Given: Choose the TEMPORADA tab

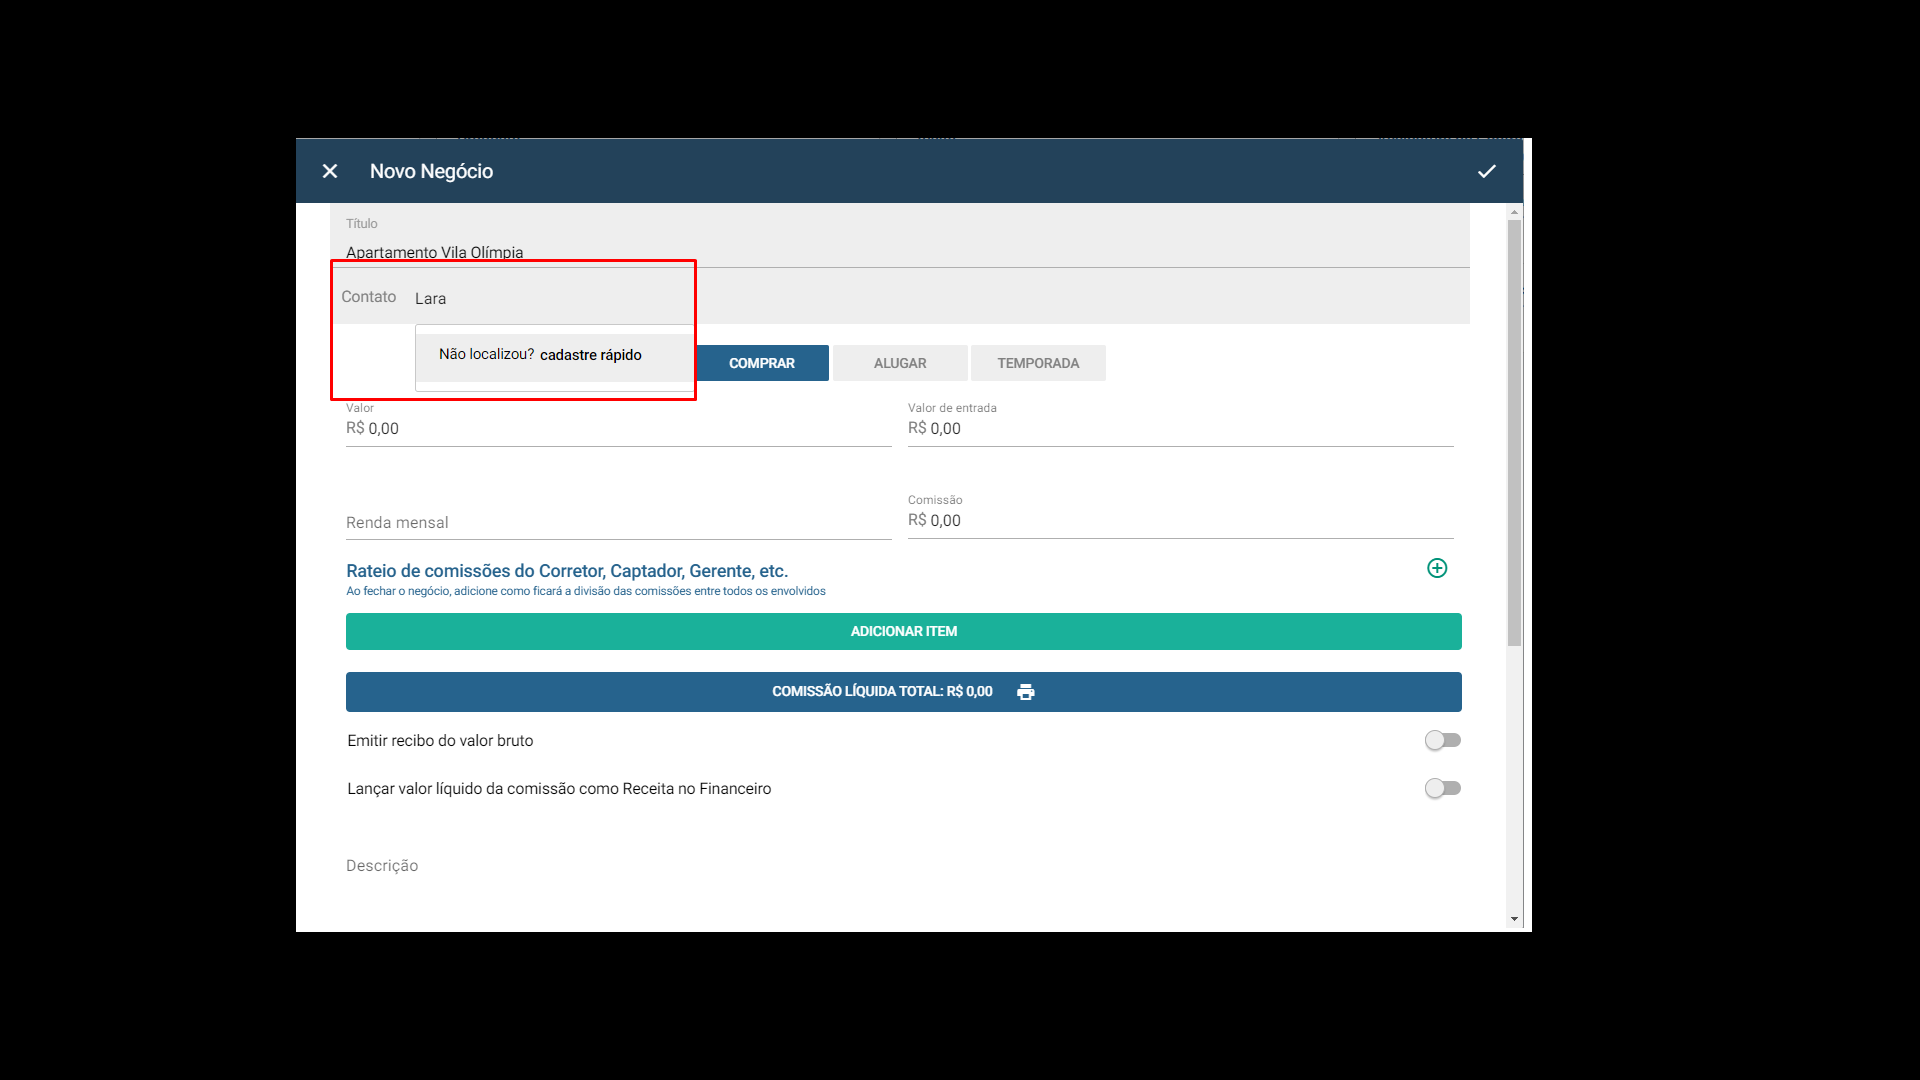Looking at the screenshot, I should 1038,363.
